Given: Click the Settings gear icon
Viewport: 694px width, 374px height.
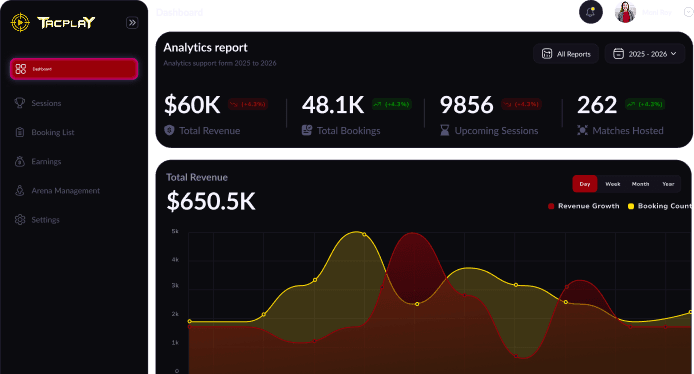Looking at the screenshot, I should pos(19,220).
